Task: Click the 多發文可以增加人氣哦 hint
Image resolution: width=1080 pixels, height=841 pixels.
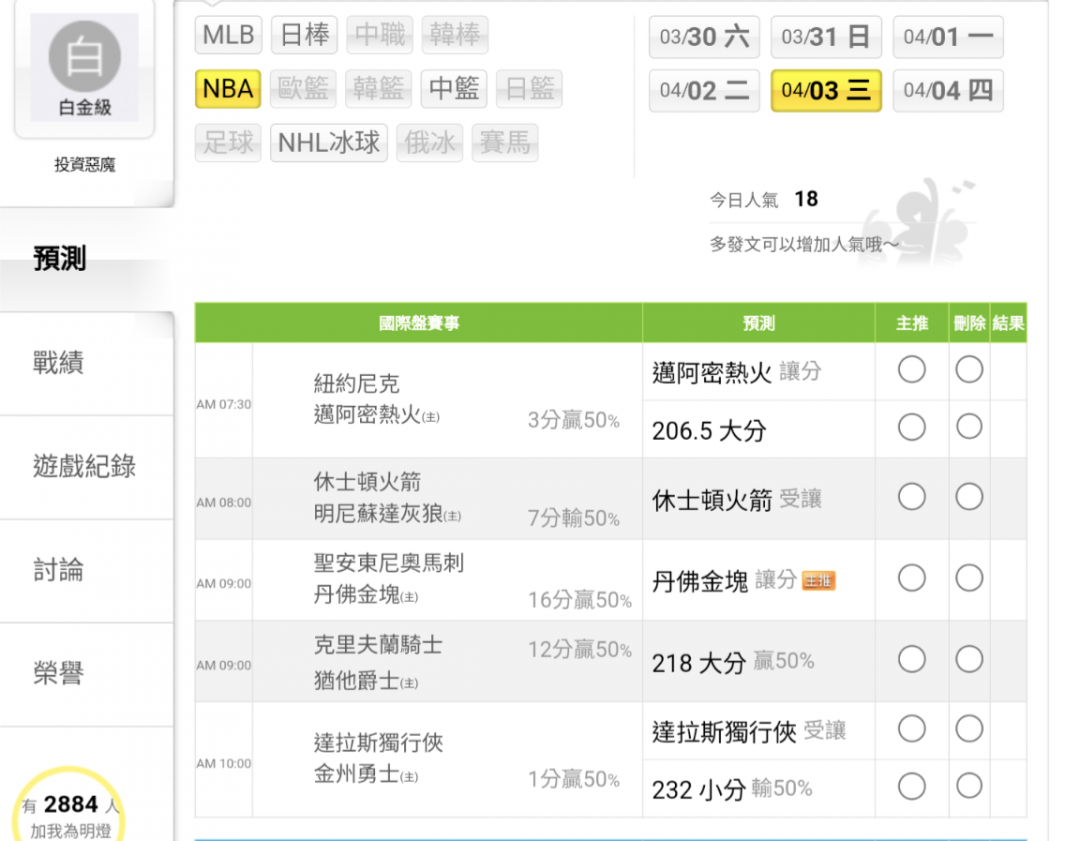Action: 804,245
